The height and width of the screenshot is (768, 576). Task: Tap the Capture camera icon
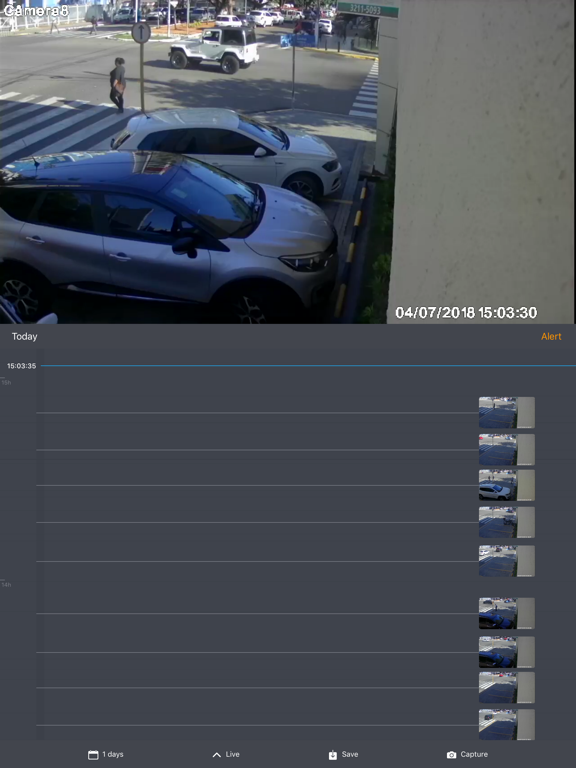point(452,755)
